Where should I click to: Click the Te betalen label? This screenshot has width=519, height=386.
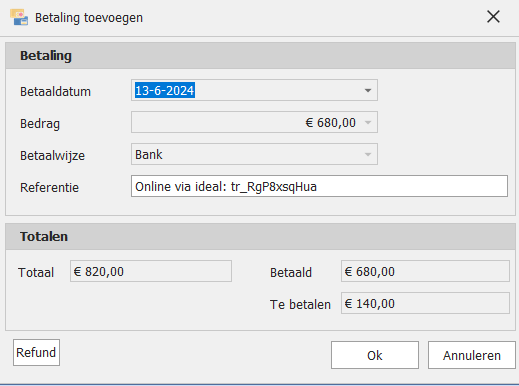pos(300,305)
